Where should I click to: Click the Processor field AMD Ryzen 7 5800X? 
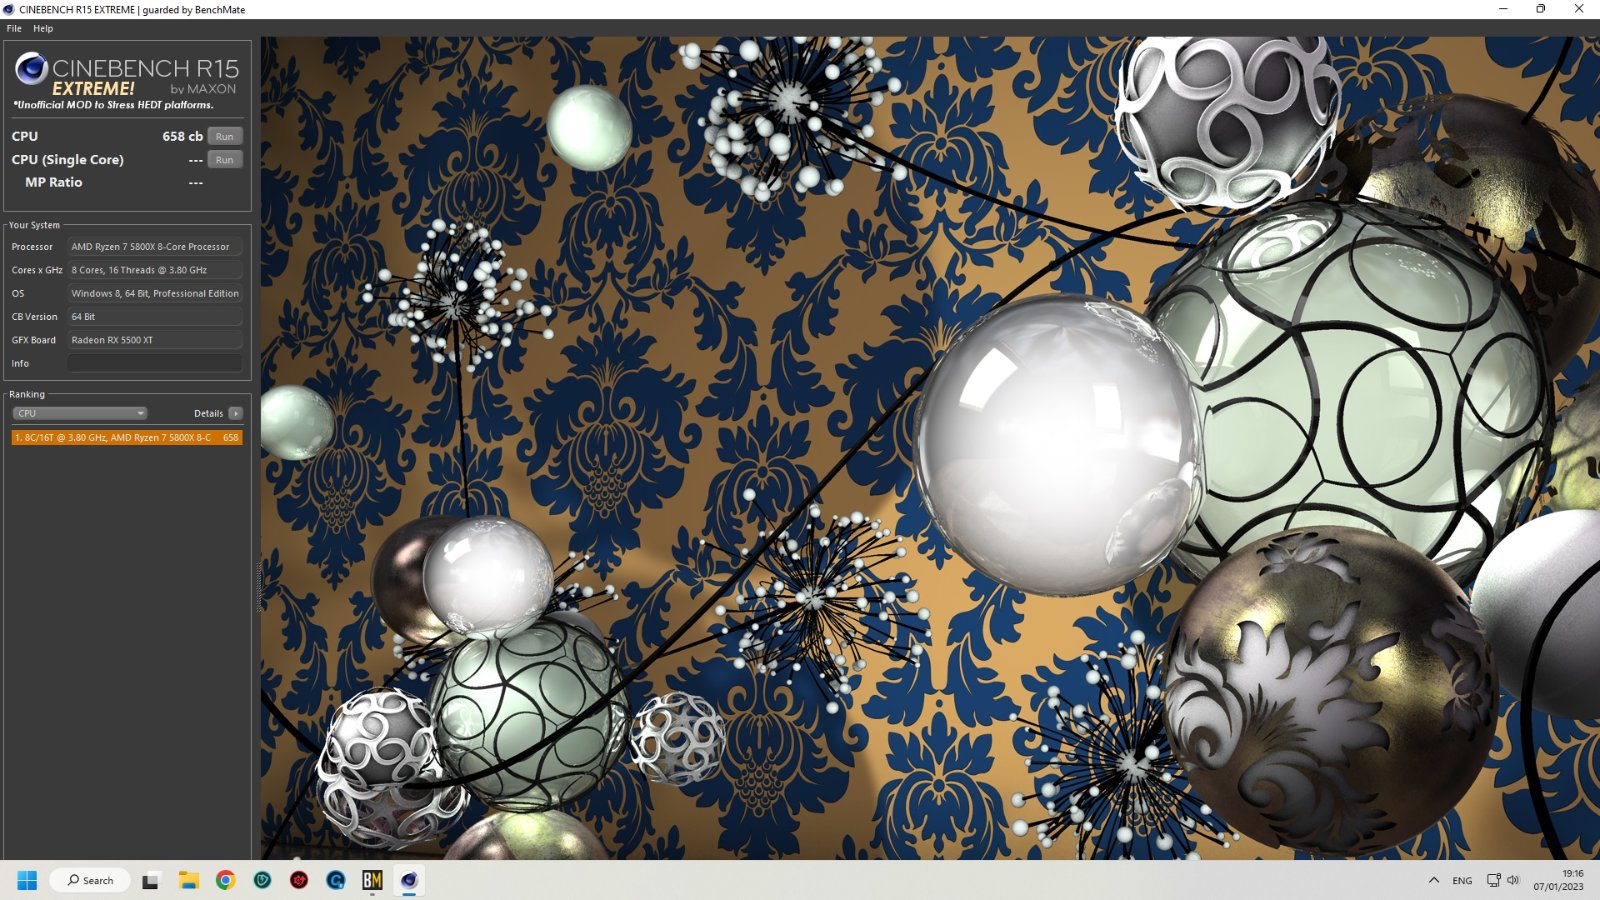coord(155,246)
